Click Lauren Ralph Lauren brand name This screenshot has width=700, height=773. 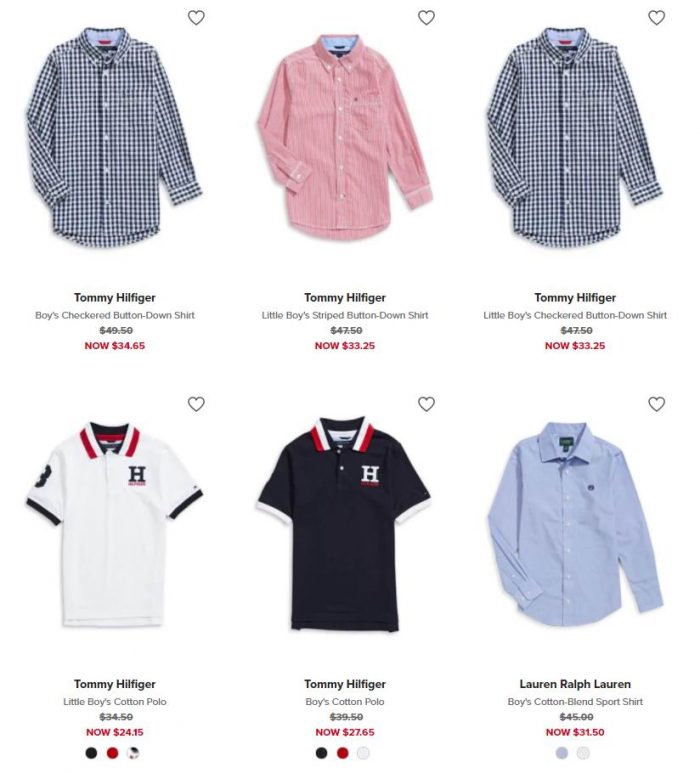(x=575, y=684)
